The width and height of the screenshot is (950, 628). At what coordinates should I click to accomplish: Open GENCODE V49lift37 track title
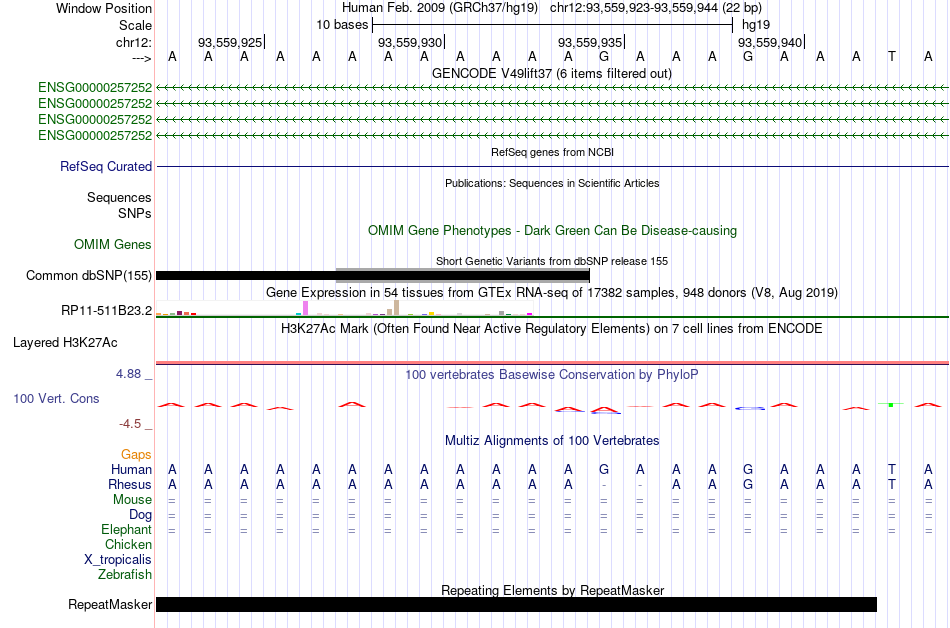click(x=551, y=74)
